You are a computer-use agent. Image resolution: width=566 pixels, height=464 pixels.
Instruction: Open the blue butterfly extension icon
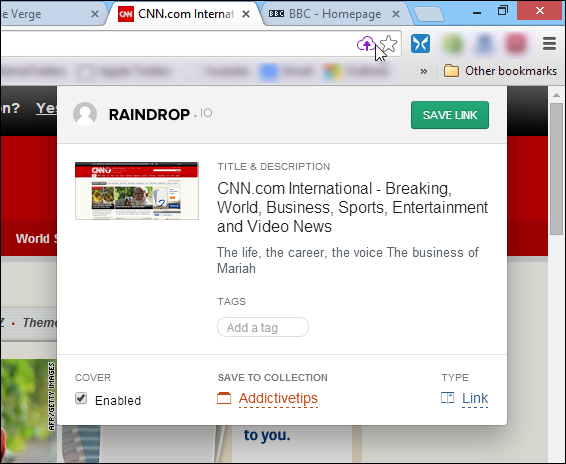[421, 44]
